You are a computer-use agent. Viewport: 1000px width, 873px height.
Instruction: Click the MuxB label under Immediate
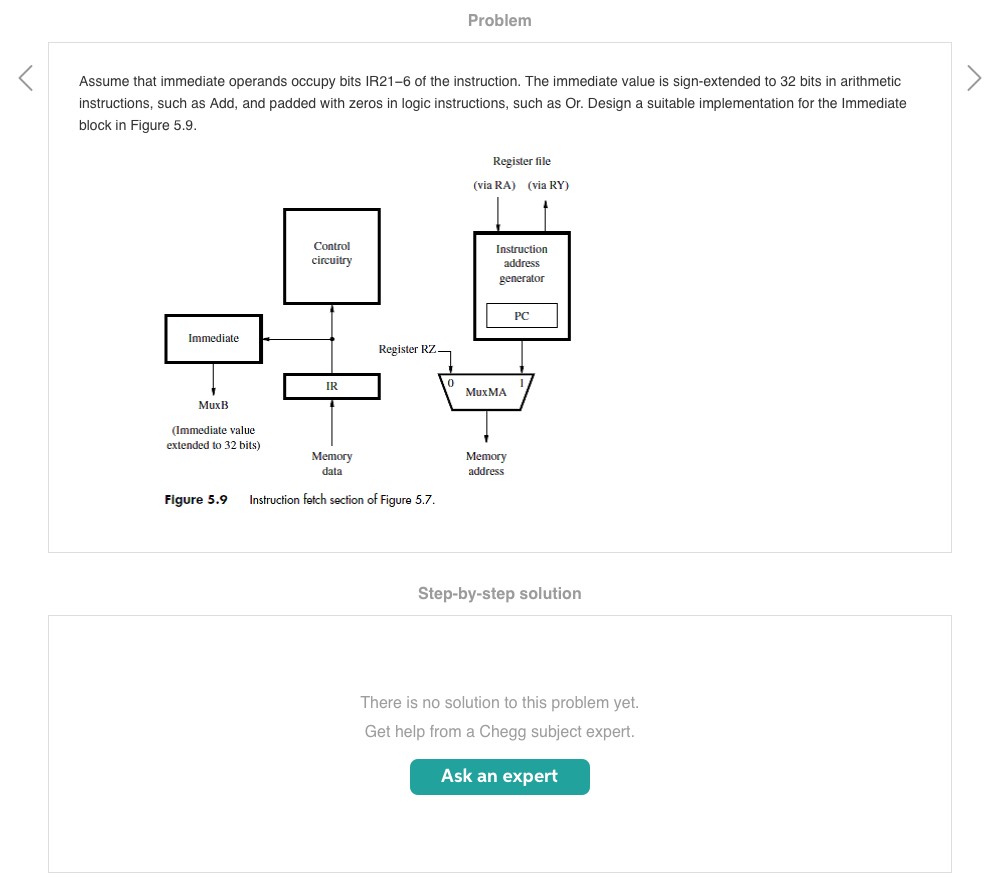pos(214,405)
